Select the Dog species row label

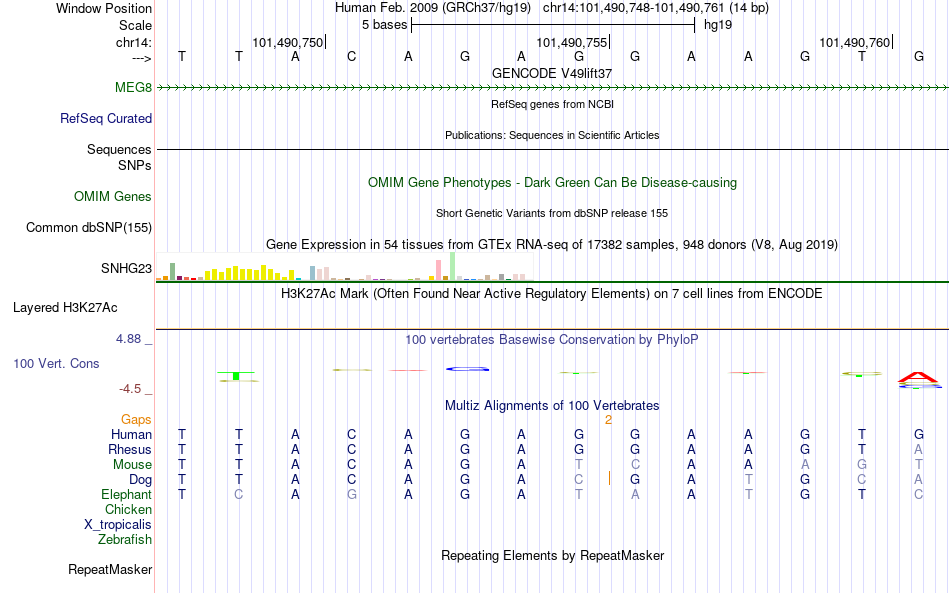point(140,479)
